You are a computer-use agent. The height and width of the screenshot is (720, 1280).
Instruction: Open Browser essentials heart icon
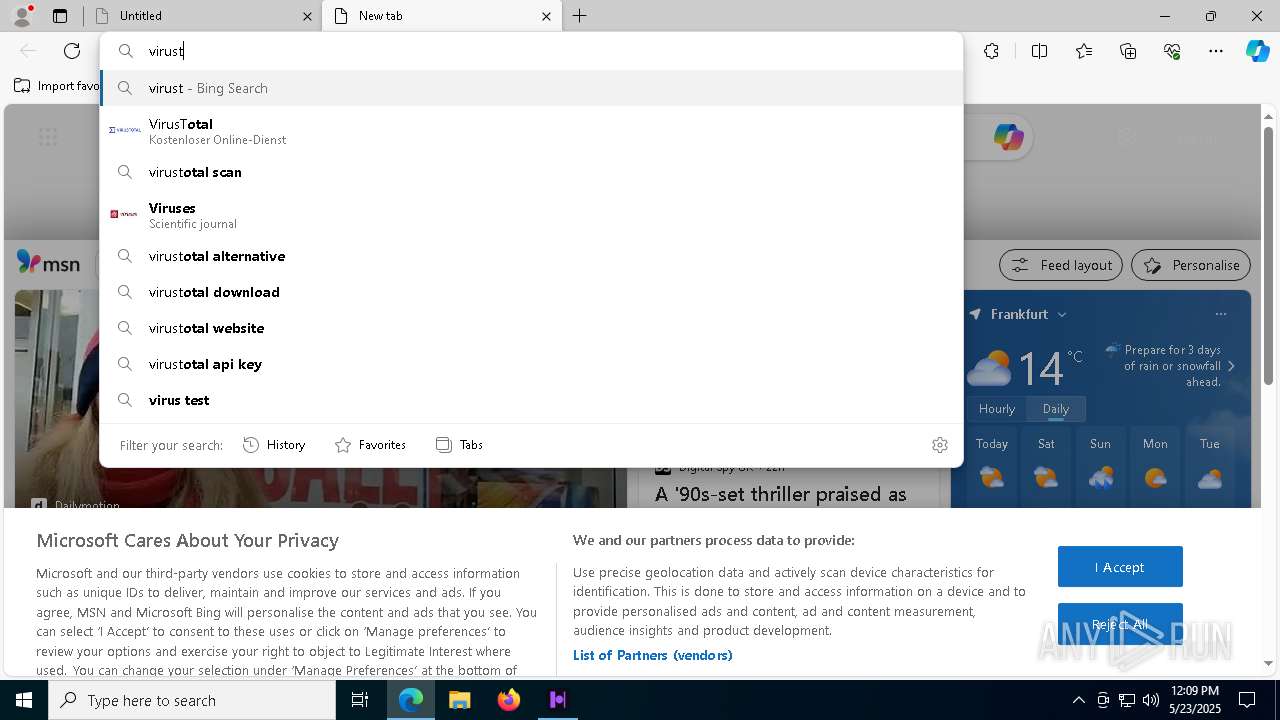[x=1172, y=51]
